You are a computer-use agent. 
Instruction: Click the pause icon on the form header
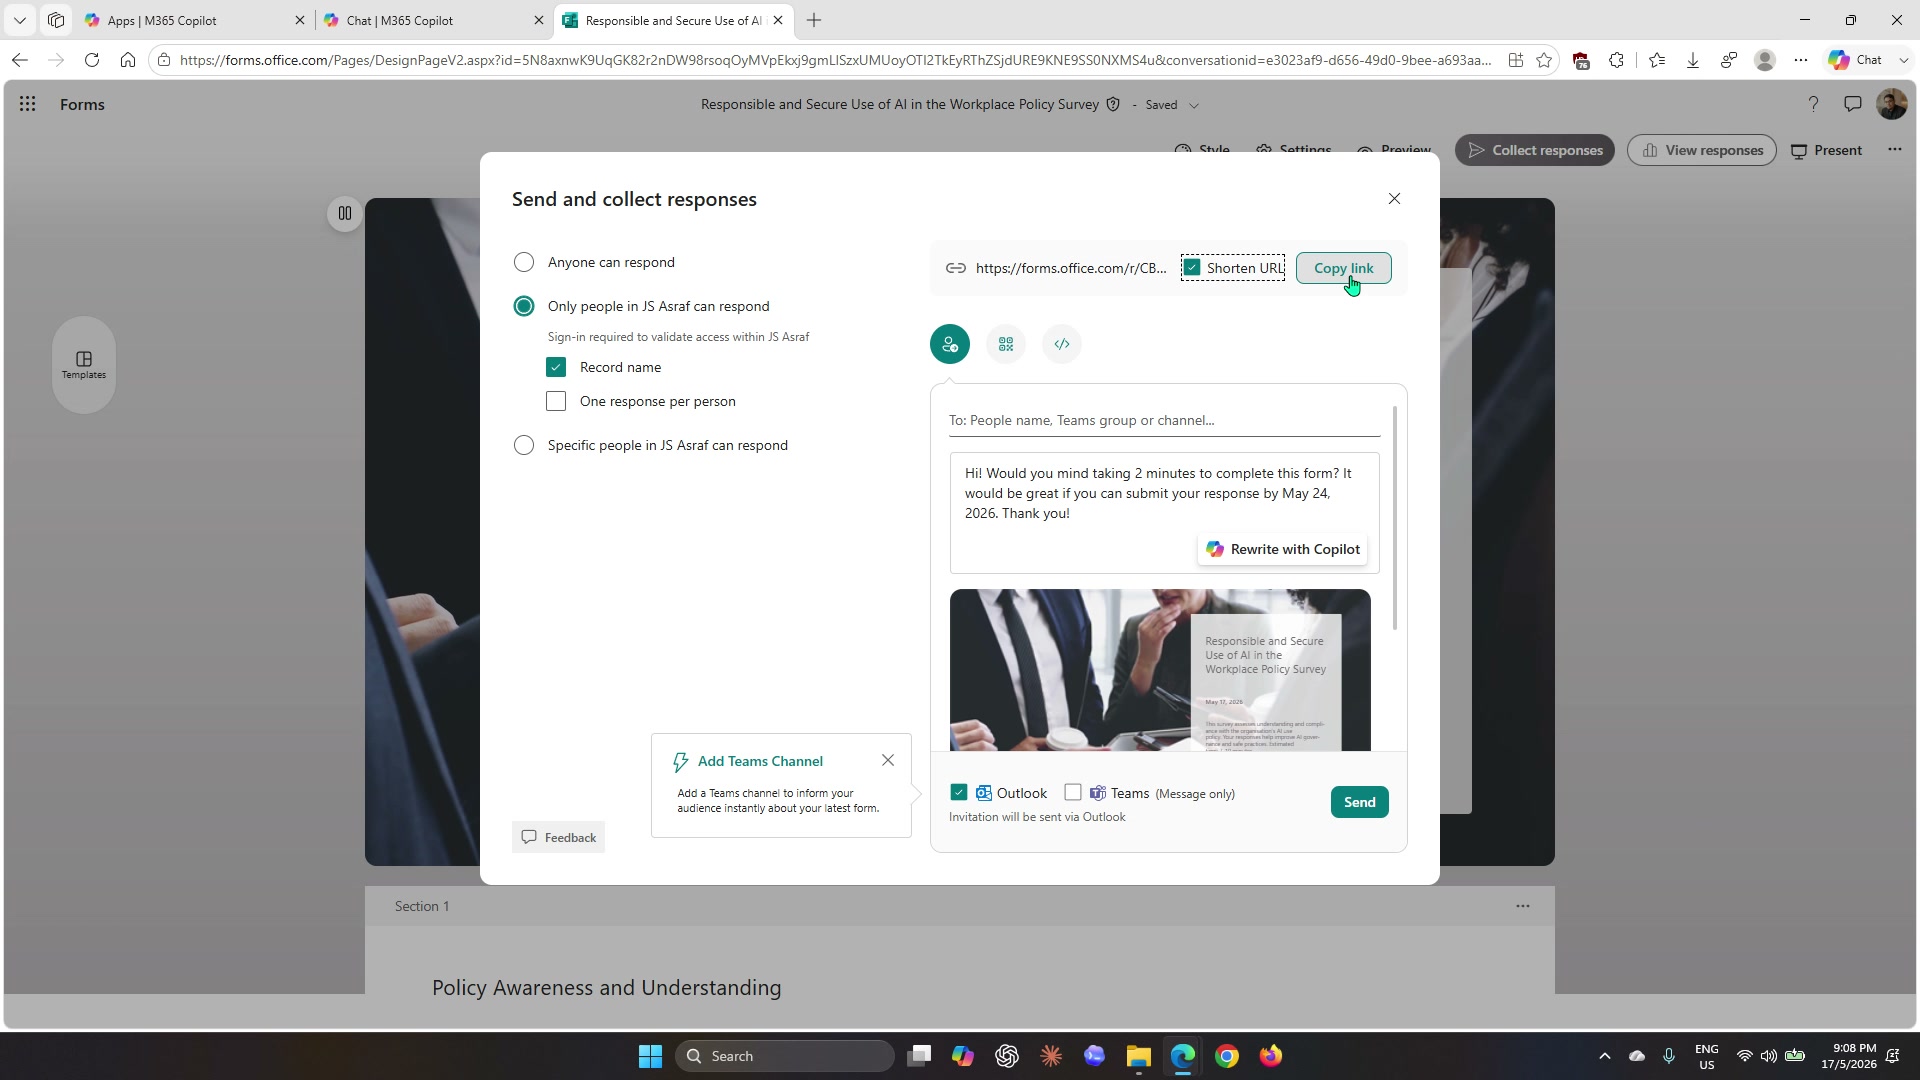(344, 213)
